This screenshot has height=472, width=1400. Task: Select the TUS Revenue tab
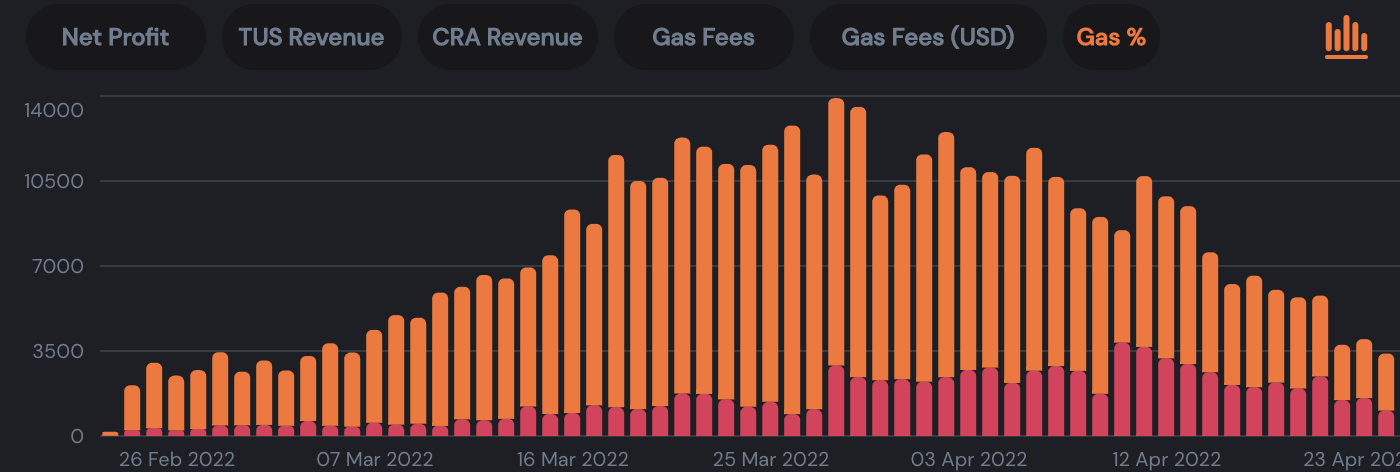311,37
